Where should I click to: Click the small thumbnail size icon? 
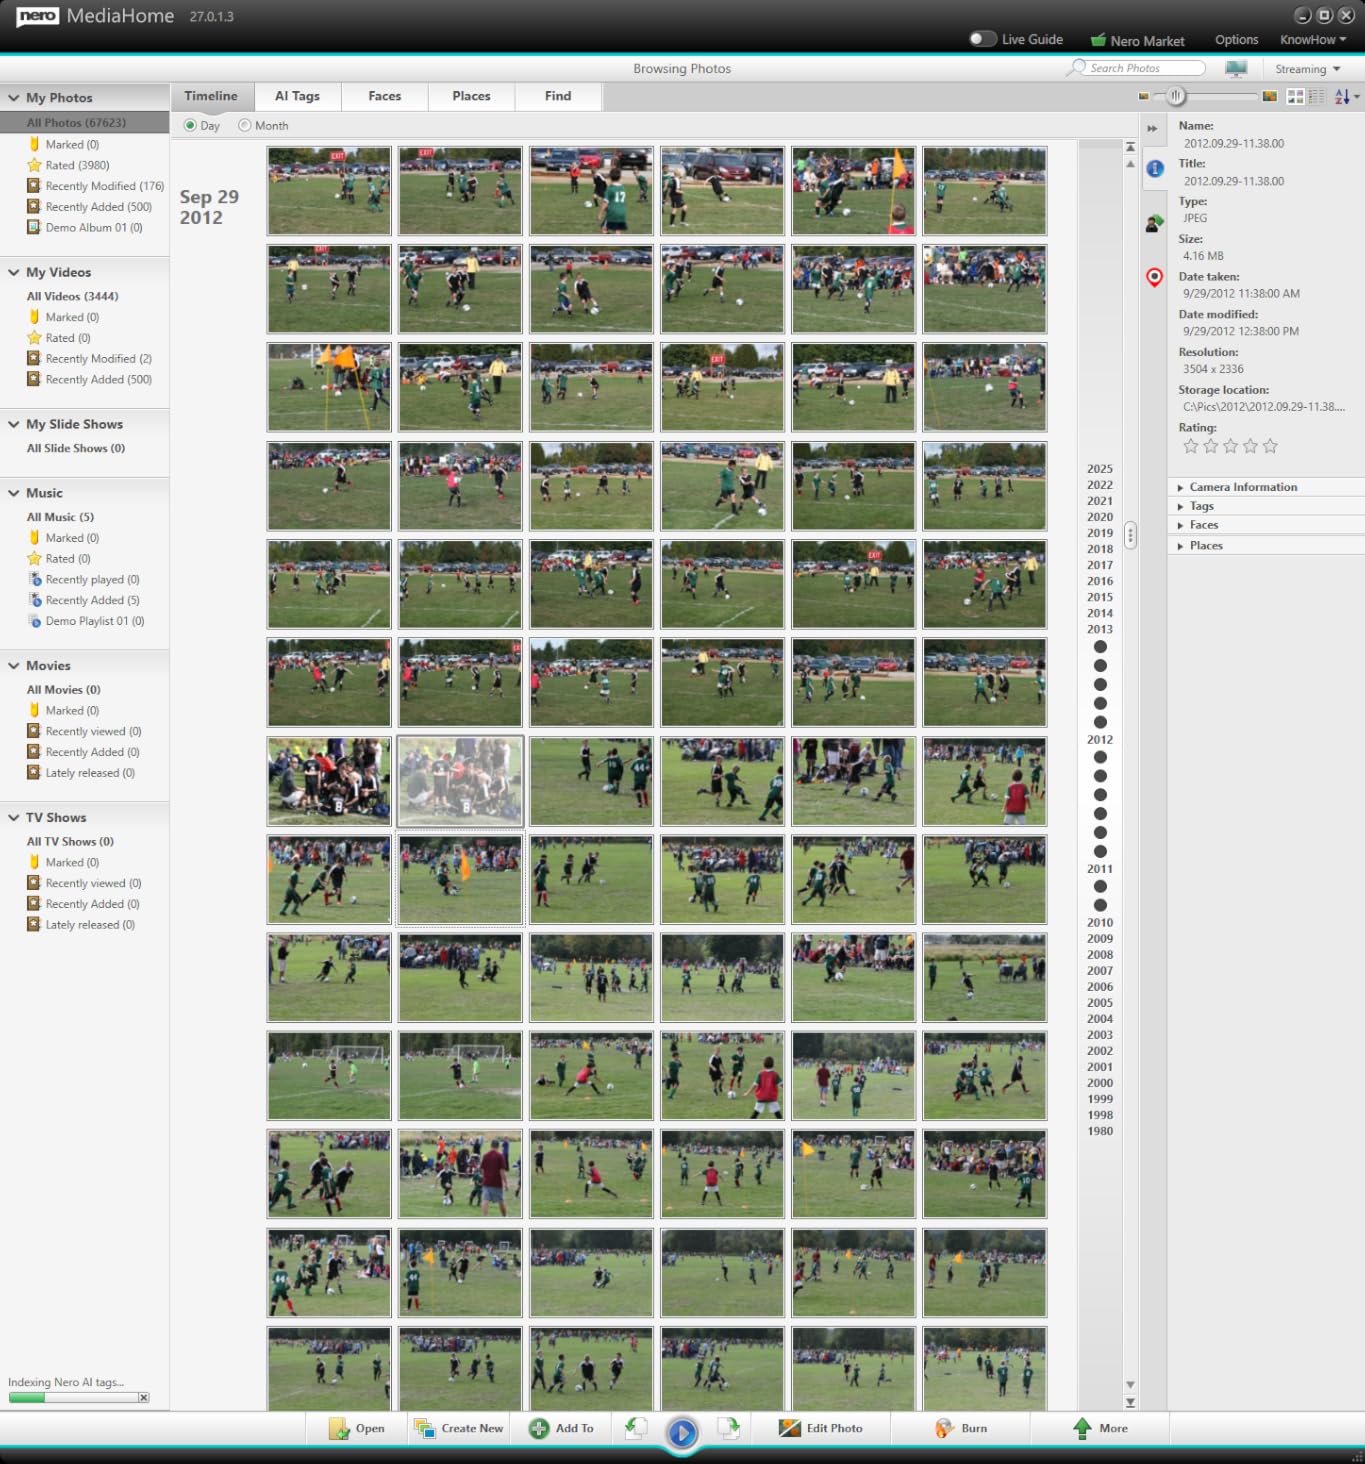pyautogui.click(x=1144, y=97)
